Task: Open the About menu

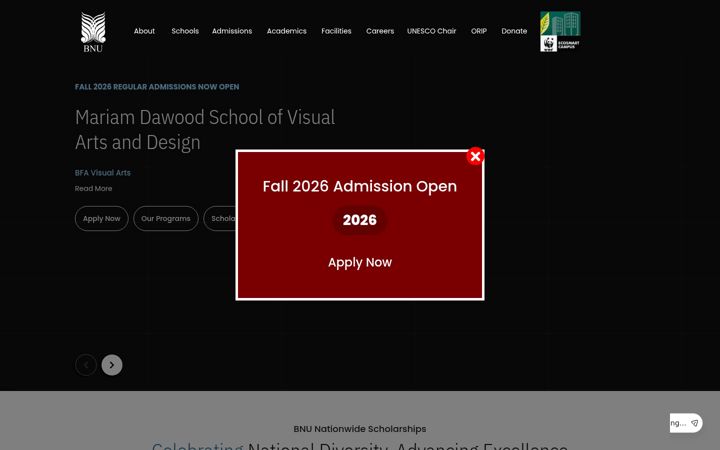Action: [144, 31]
